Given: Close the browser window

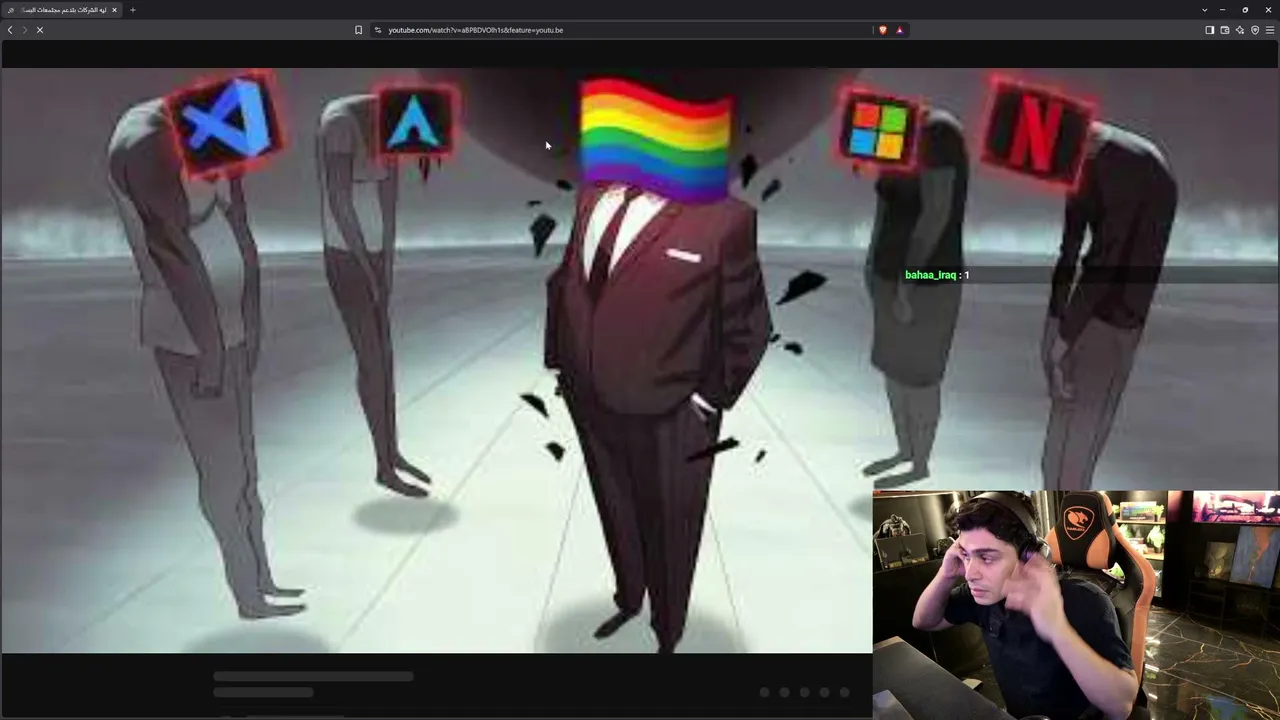Looking at the screenshot, I should click(1268, 10).
